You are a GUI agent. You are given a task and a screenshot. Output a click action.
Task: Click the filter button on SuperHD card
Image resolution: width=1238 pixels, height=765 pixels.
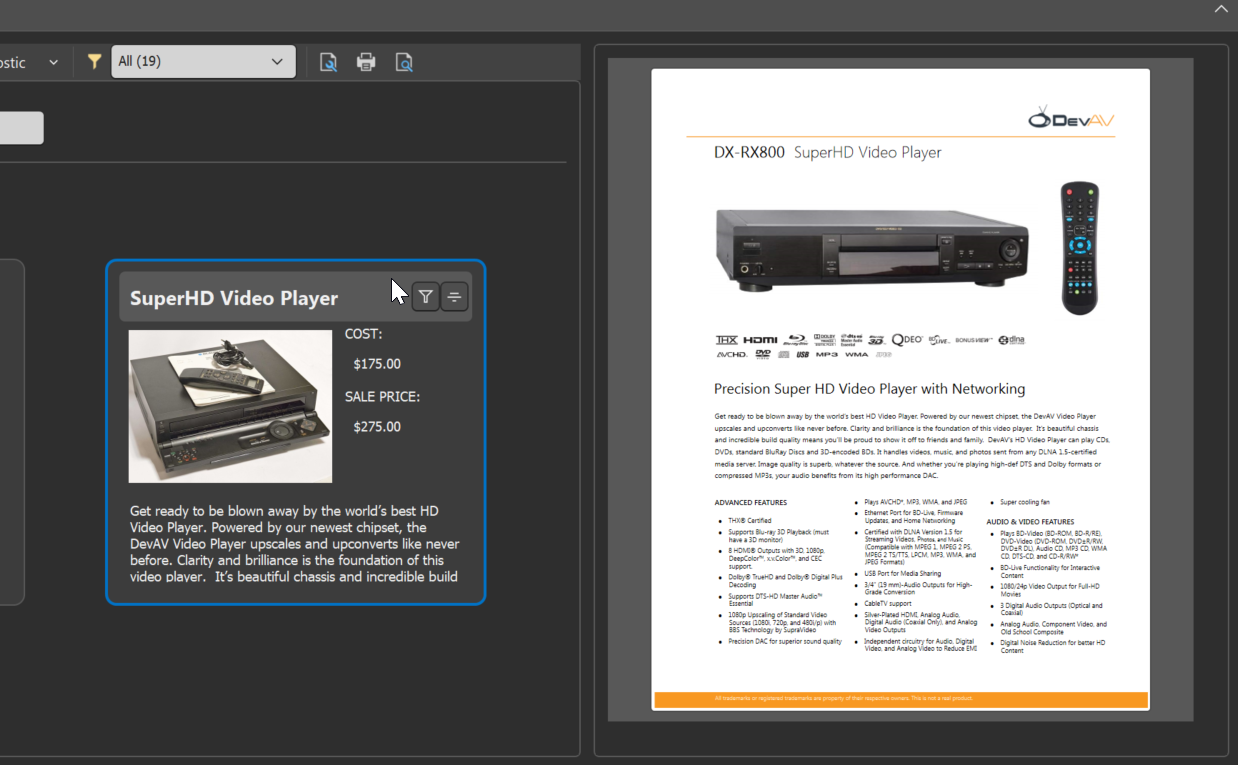tap(426, 296)
